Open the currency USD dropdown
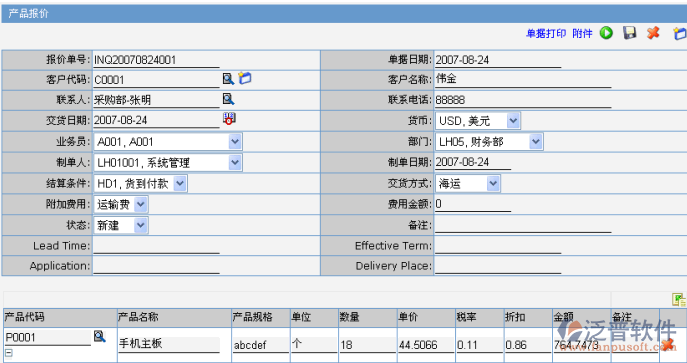The image size is (687, 363). coord(513,120)
